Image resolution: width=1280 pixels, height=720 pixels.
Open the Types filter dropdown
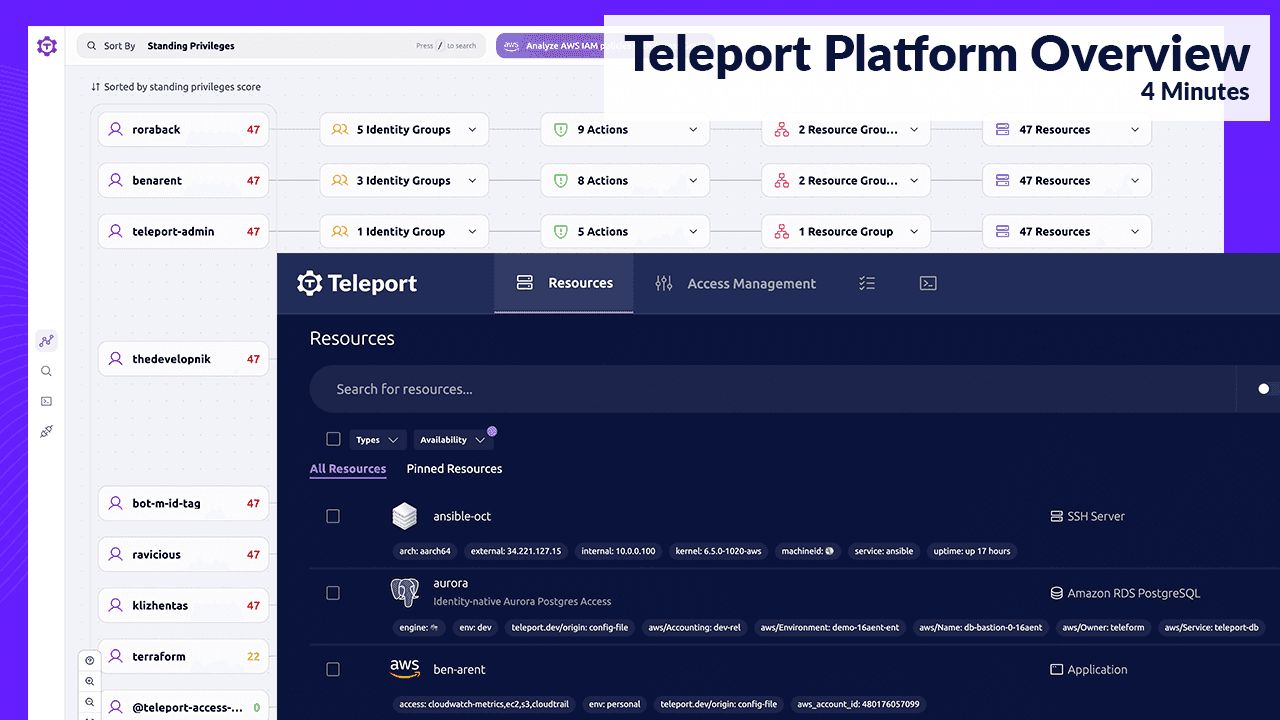377,439
